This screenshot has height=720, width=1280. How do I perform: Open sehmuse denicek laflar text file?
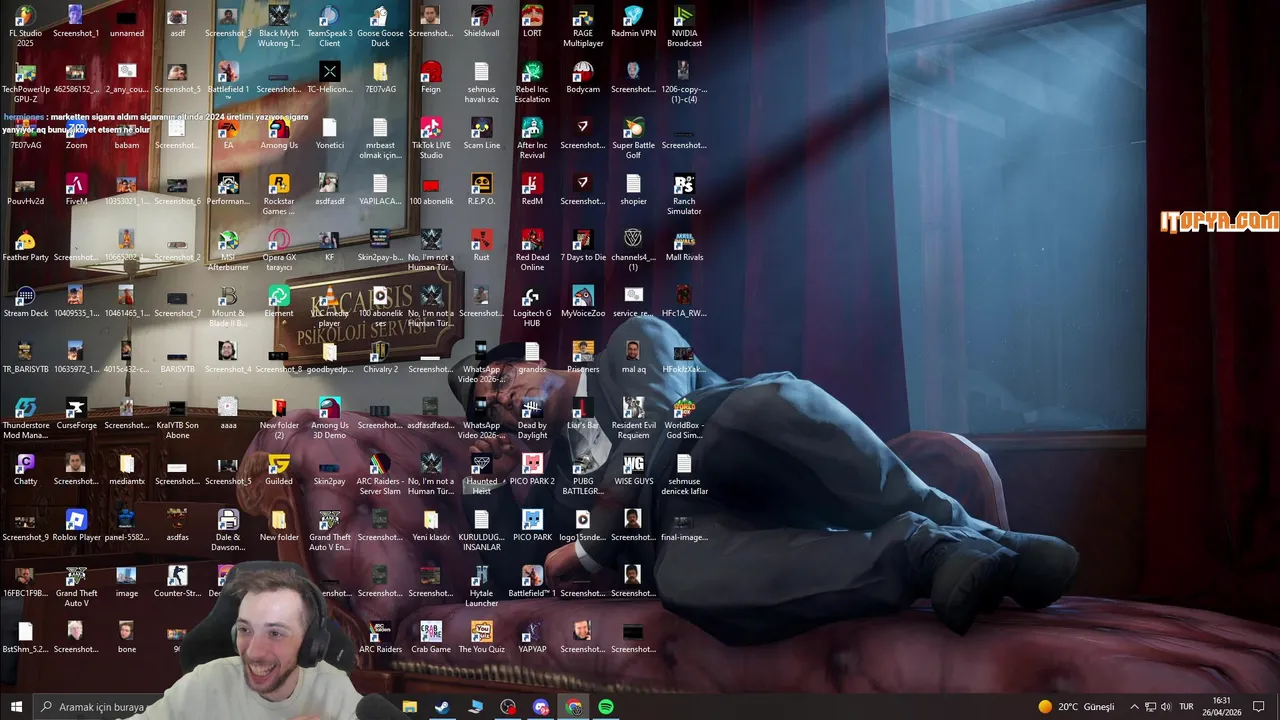coord(684,474)
